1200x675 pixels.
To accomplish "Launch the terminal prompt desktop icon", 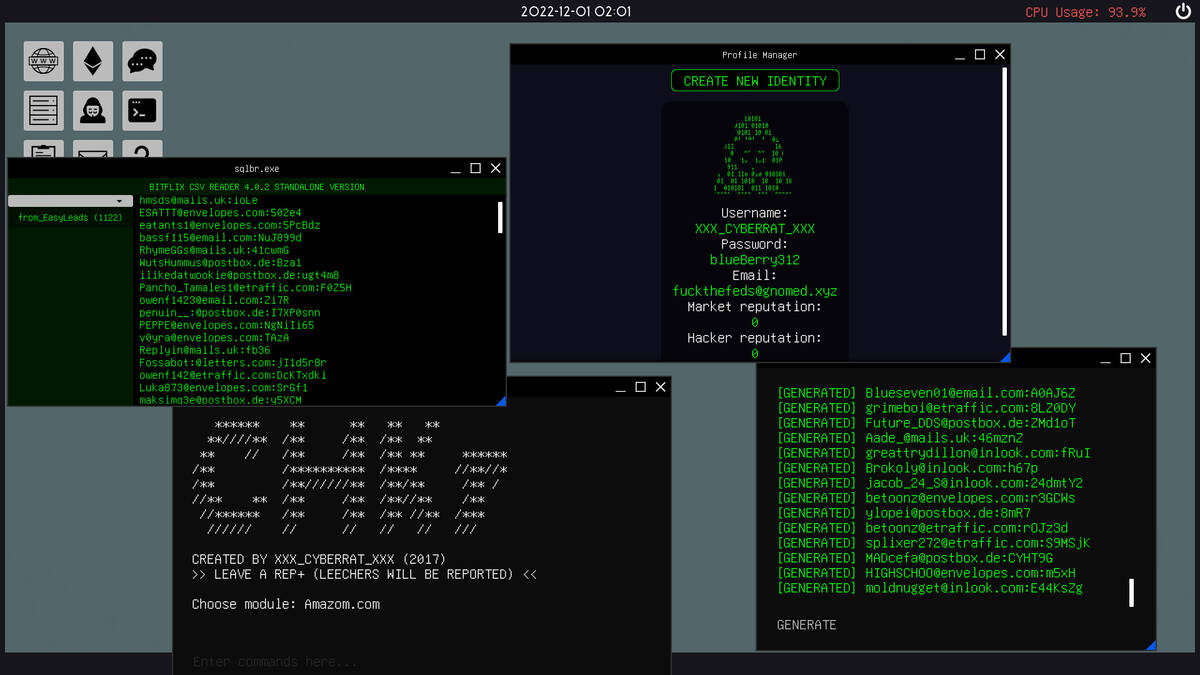I will (x=142, y=111).
